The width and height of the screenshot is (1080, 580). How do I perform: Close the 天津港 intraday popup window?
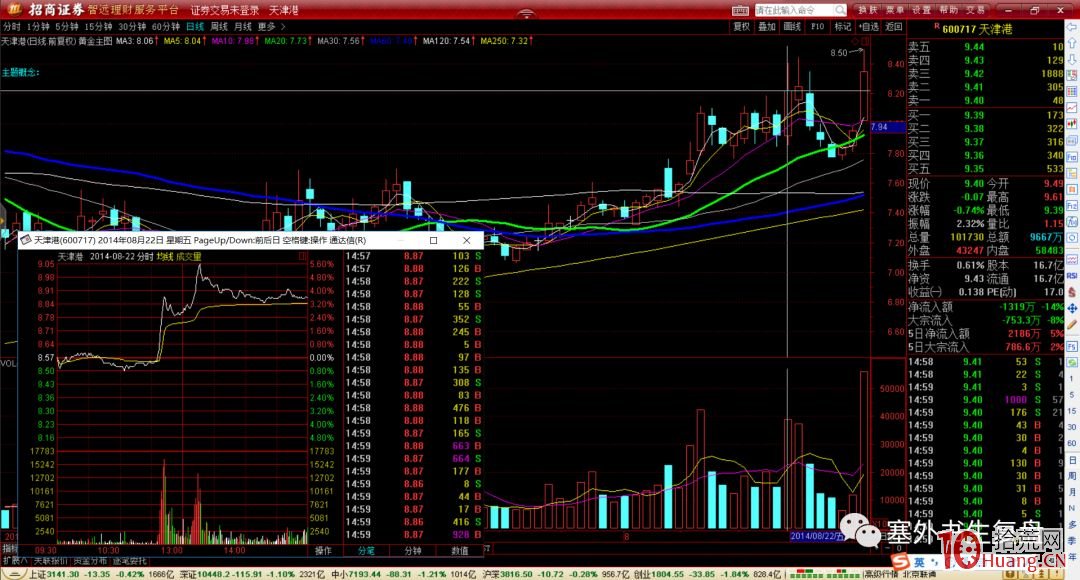coord(466,240)
